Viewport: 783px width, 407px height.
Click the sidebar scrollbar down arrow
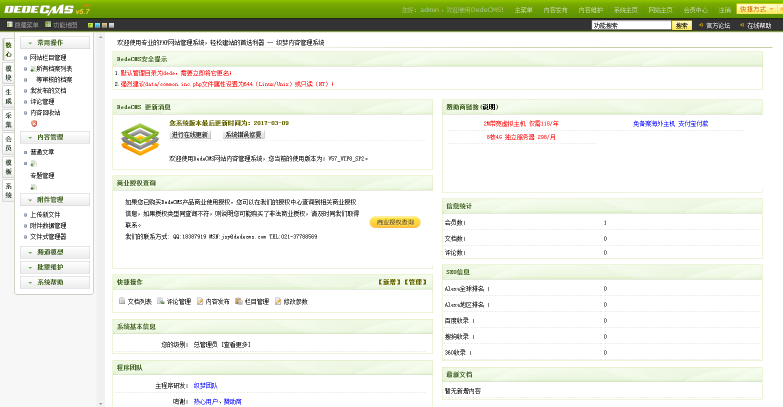coord(101,404)
